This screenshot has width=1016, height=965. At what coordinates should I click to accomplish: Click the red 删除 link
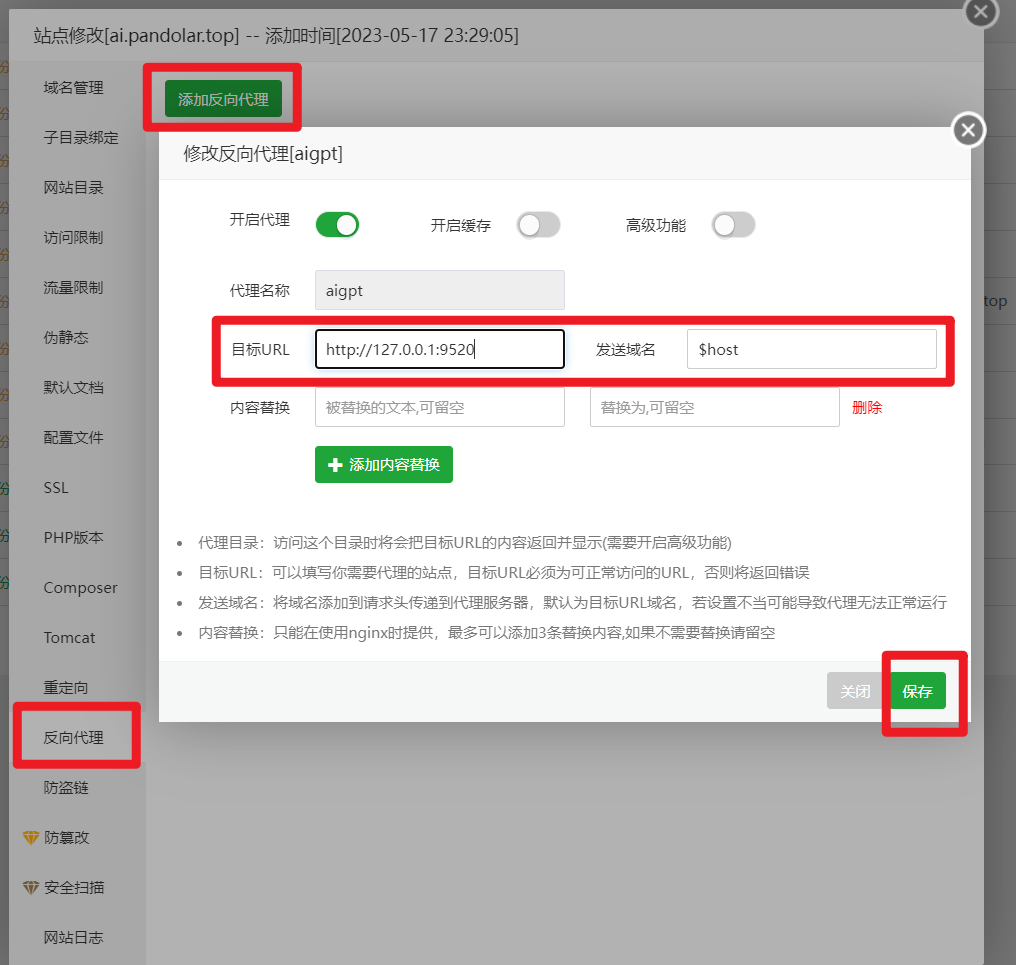click(x=867, y=408)
